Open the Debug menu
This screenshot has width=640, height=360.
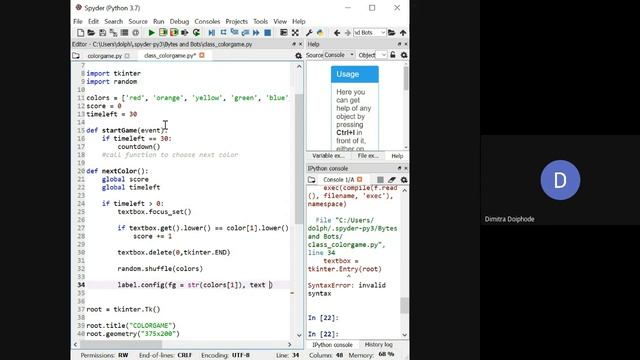point(179,21)
